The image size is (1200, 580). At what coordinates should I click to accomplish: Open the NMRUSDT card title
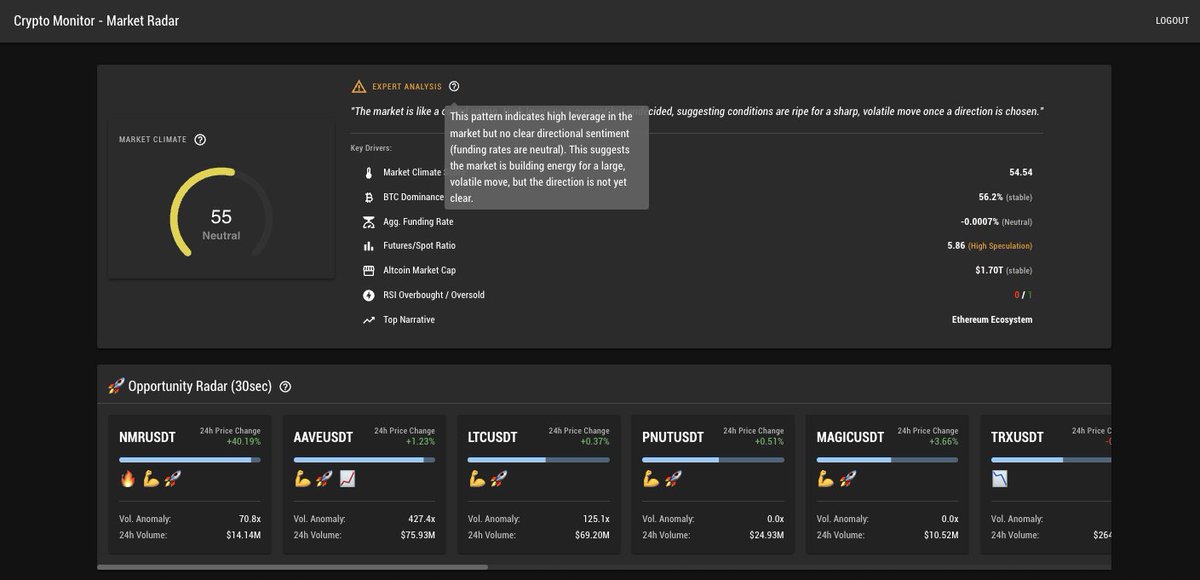(x=147, y=438)
